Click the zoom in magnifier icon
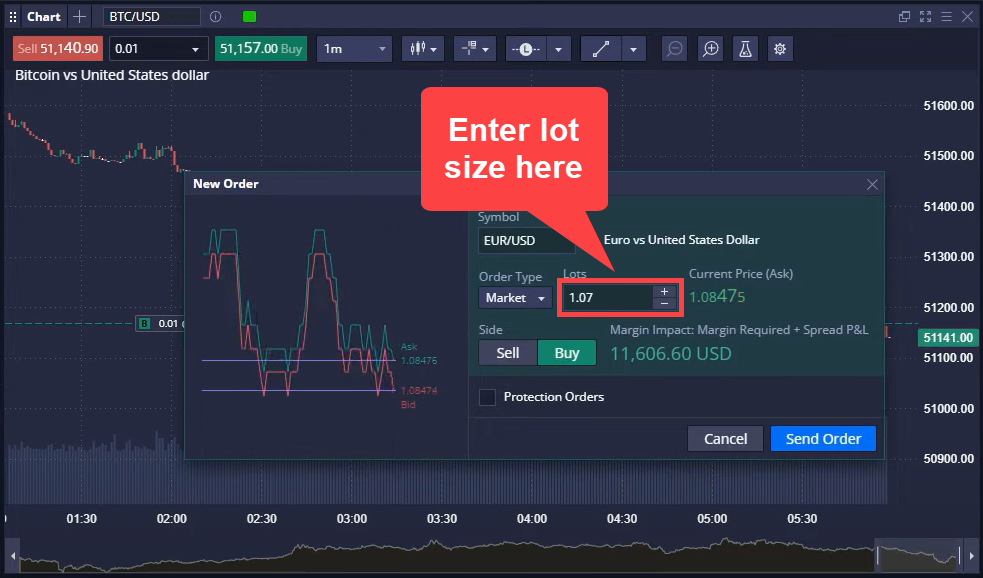Screen dimensions: 983x578 (x=709, y=49)
